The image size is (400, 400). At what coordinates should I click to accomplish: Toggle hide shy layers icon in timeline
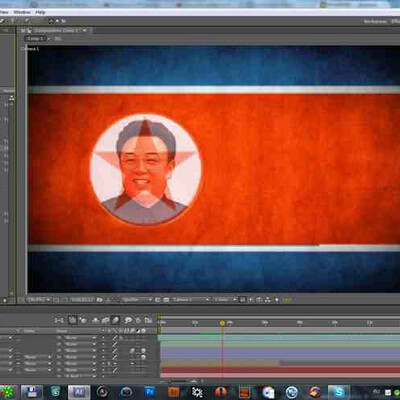tap(96, 320)
